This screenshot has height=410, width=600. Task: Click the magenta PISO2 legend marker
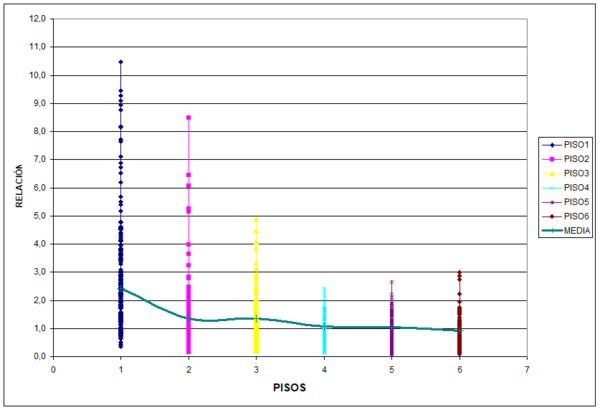click(x=550, y=159)
